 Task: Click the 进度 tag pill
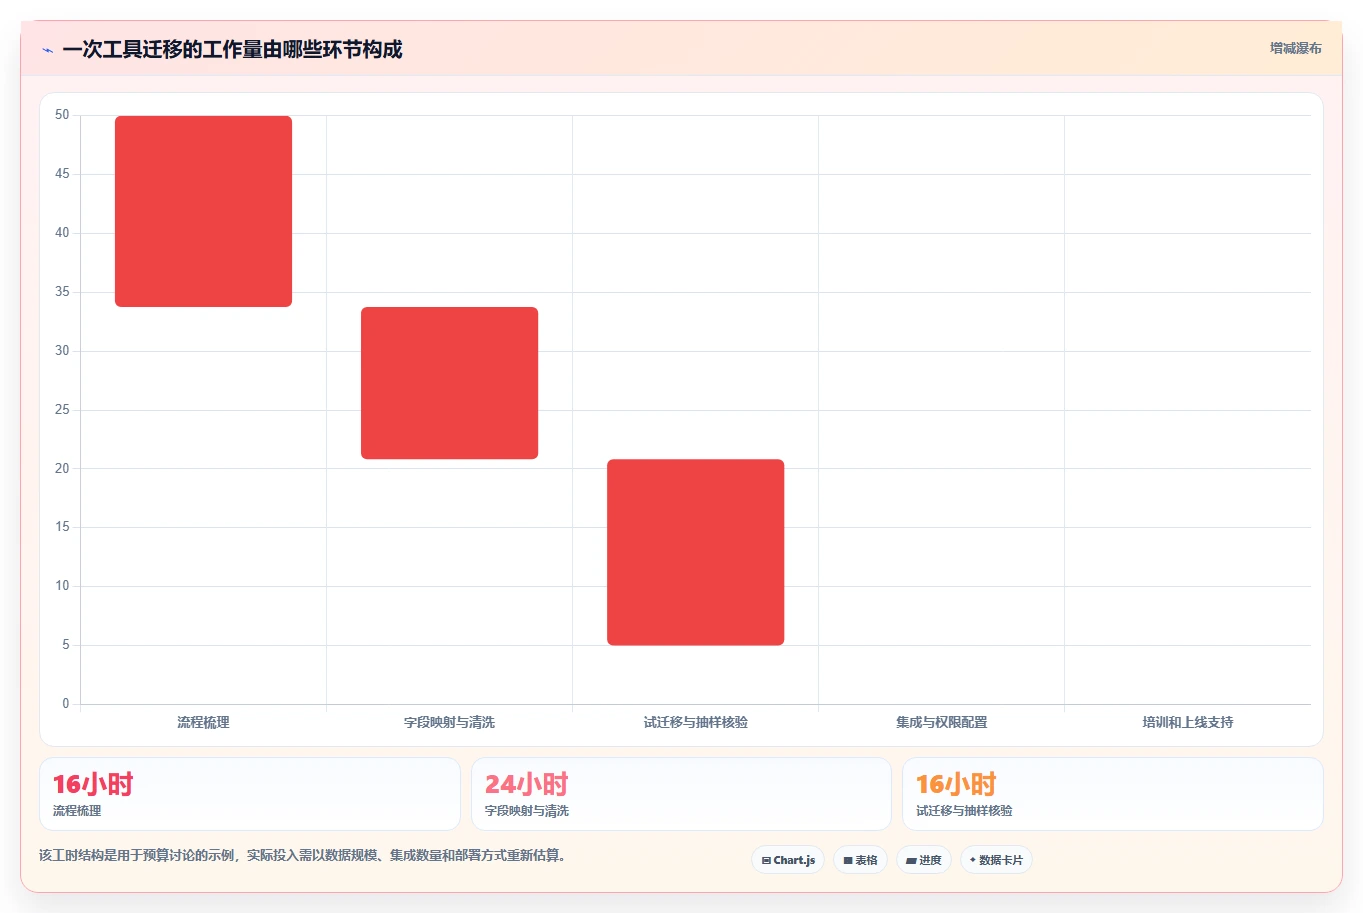point(923,860)
